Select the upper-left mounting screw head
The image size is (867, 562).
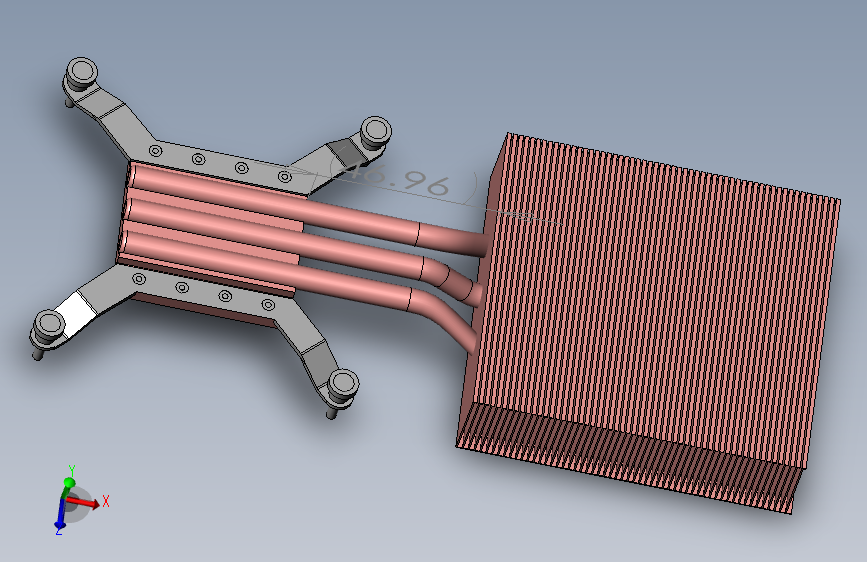tap(82, 72)
